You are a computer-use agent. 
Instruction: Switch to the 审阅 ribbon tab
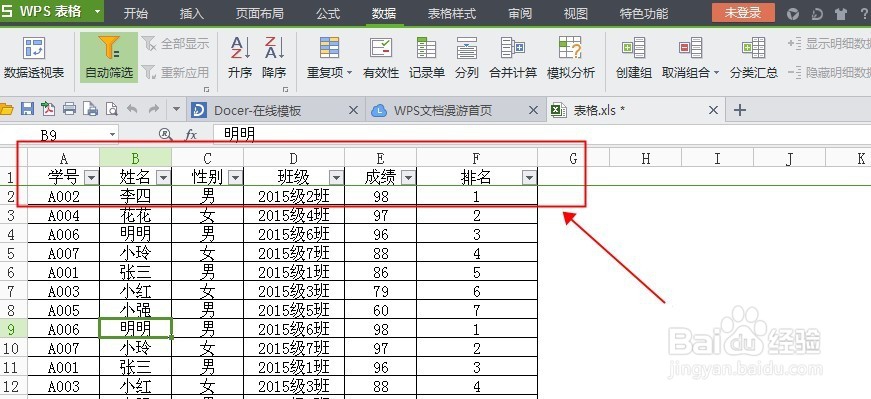tap(520, 13)
